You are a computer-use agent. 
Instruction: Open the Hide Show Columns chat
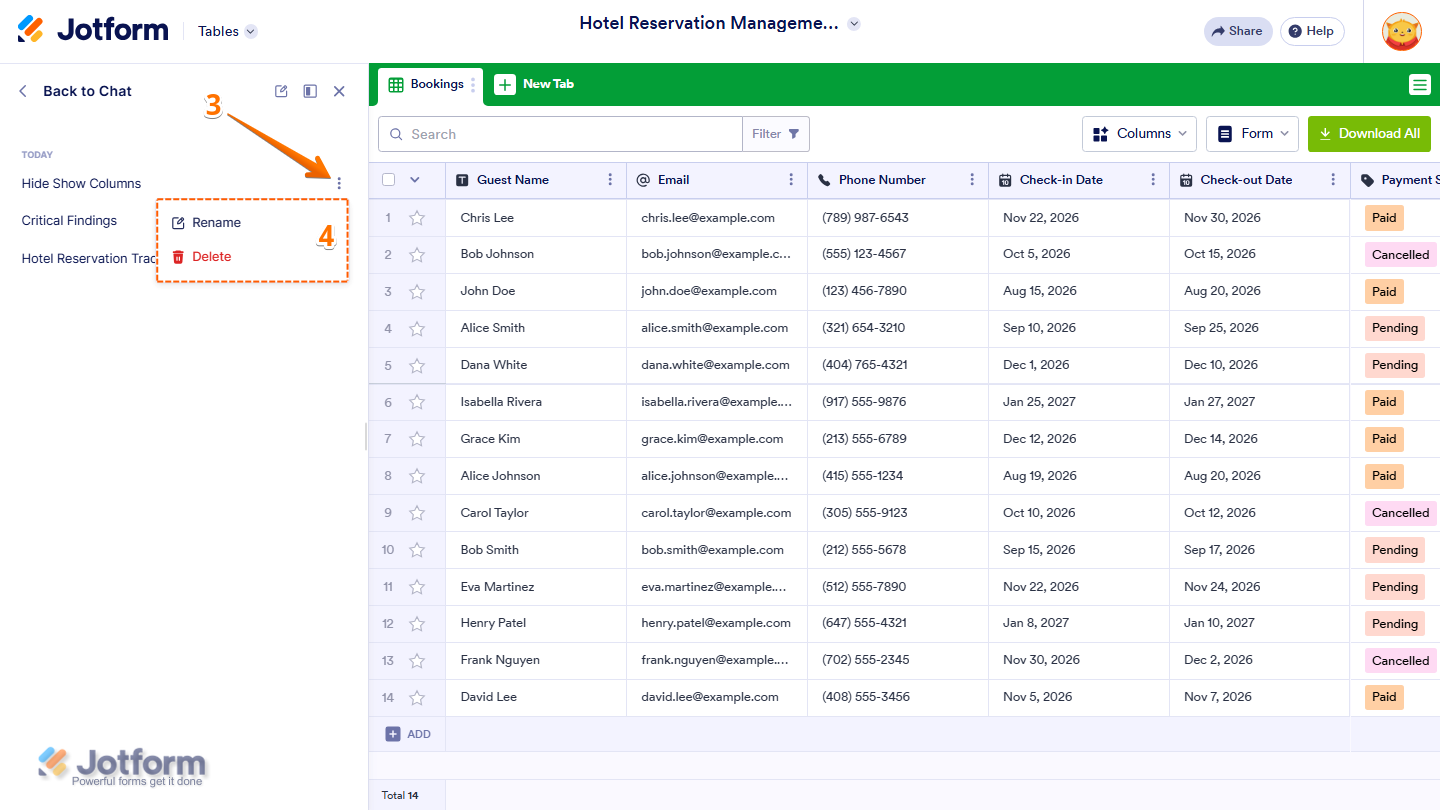point(81,184)
